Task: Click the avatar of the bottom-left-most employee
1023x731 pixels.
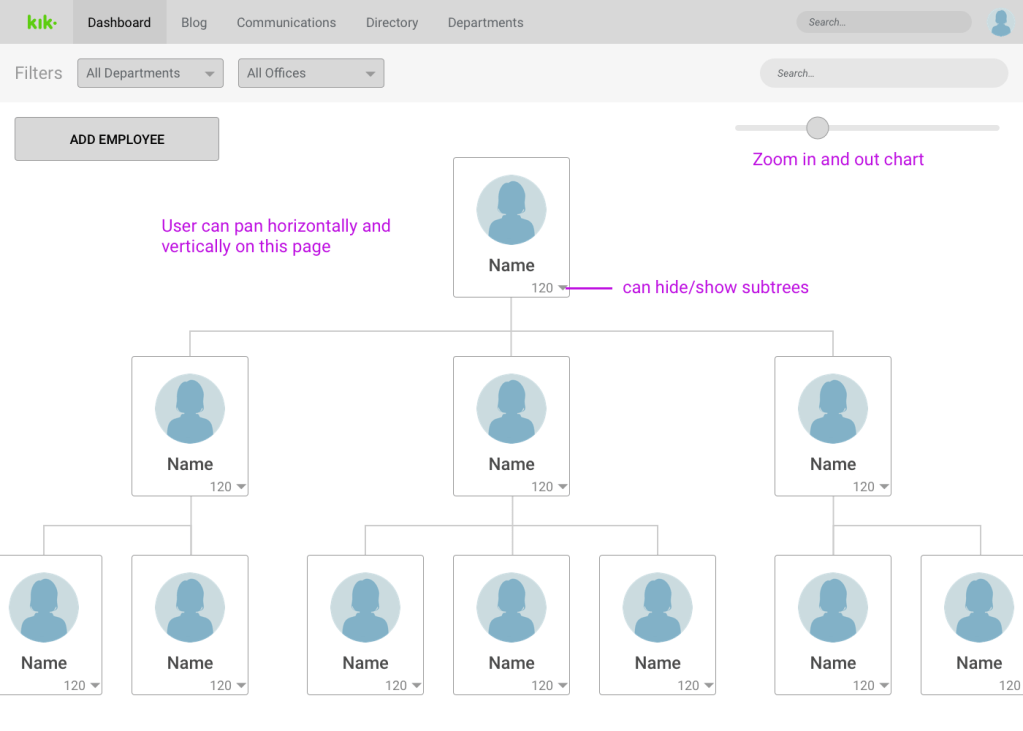Action: (x=44, y=608)
